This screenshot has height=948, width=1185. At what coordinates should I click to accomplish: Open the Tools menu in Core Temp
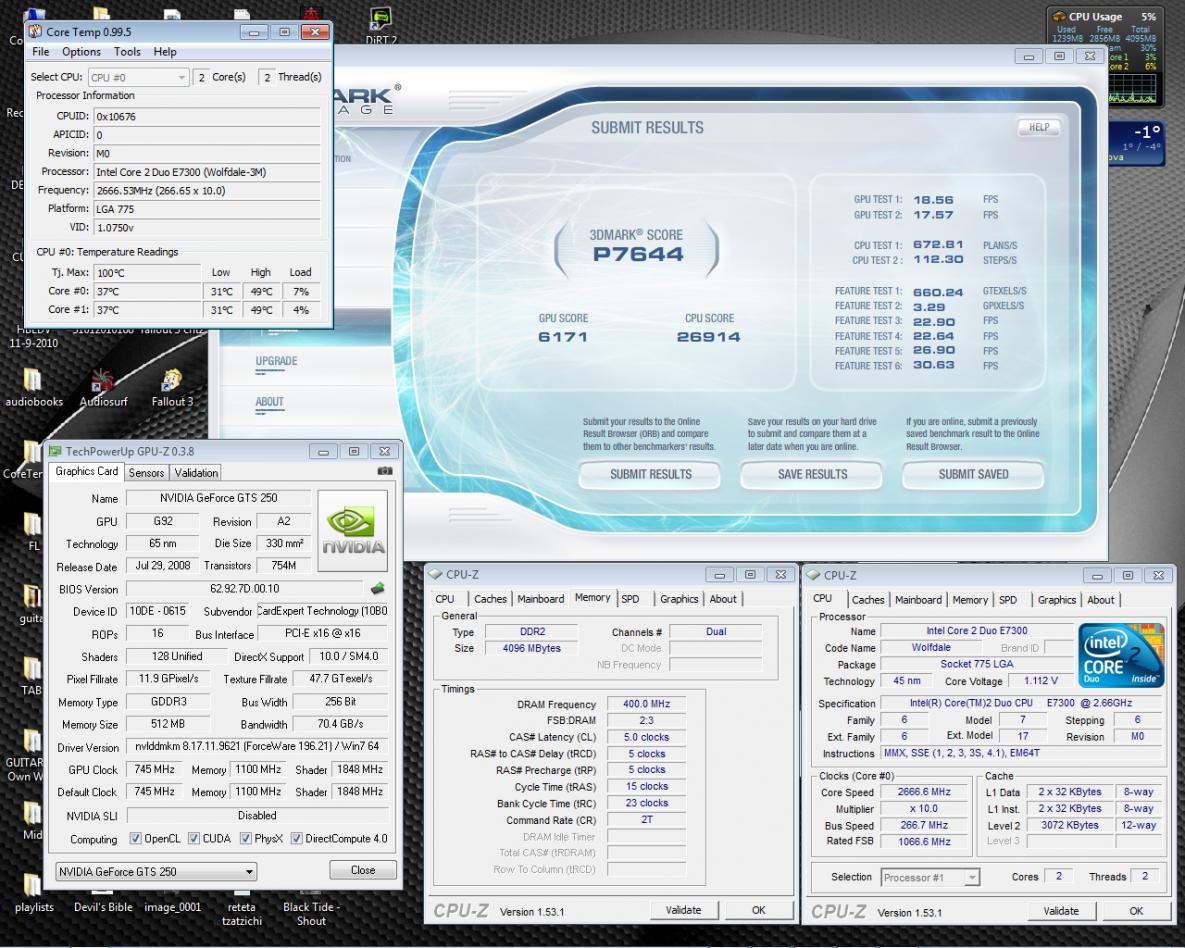tap(127, 51)
